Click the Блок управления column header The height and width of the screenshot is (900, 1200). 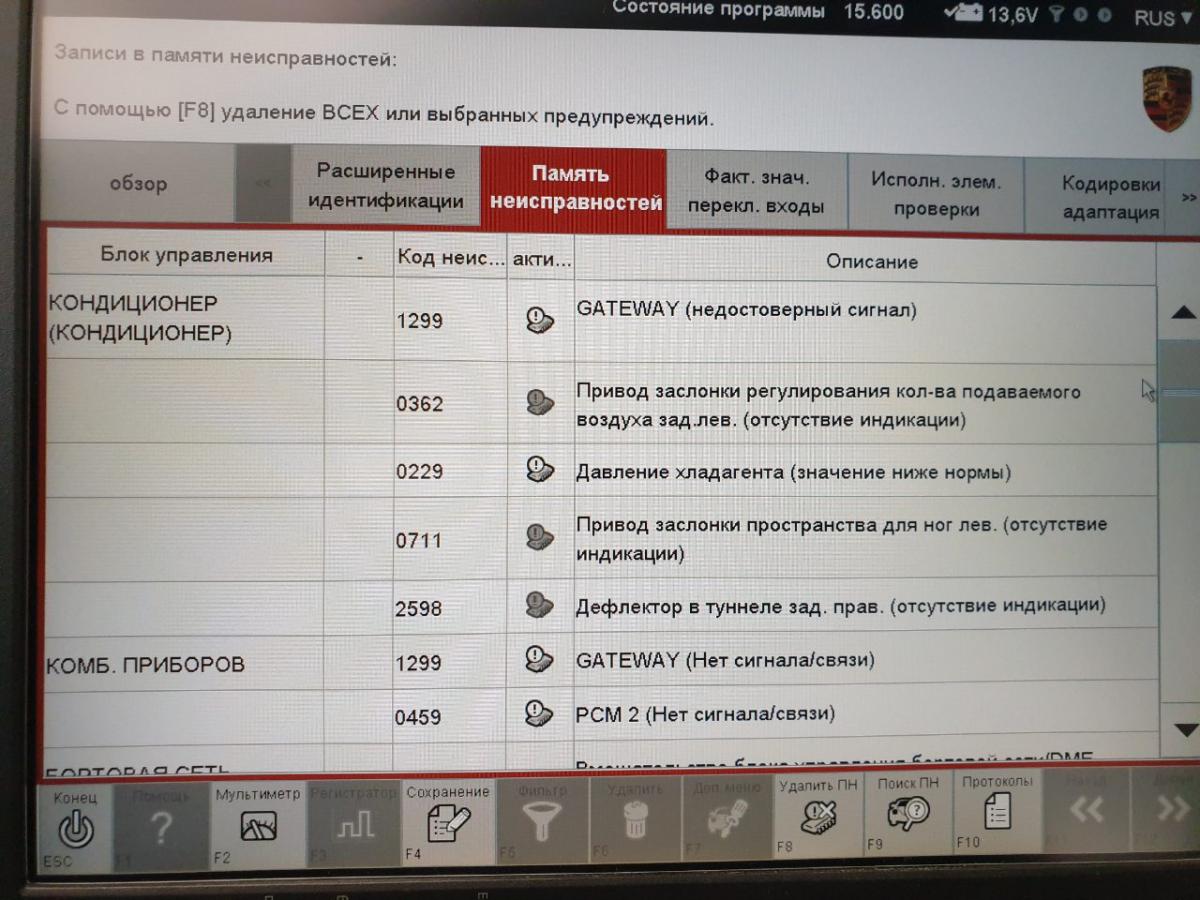coord(186,255)
